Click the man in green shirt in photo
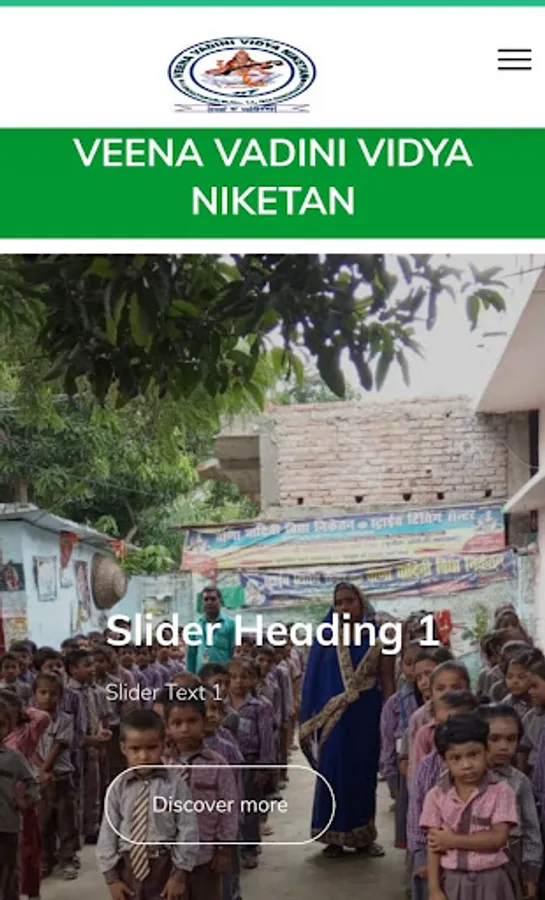The width and height of the screenshot is (545, 900). click(211, 630)
